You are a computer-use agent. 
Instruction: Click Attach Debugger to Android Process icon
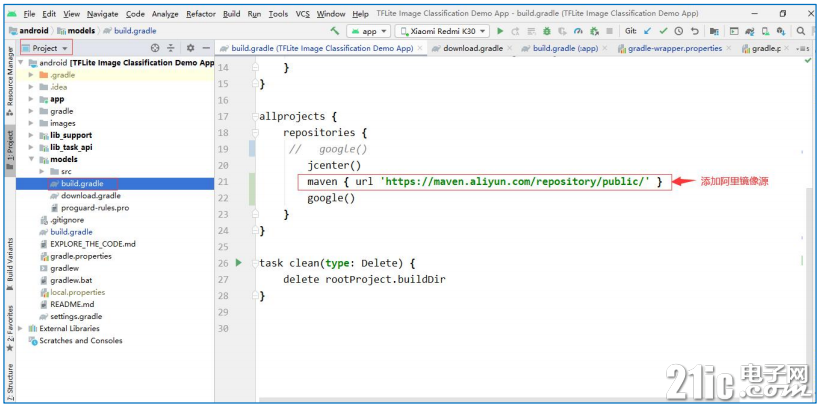[594, 31]
